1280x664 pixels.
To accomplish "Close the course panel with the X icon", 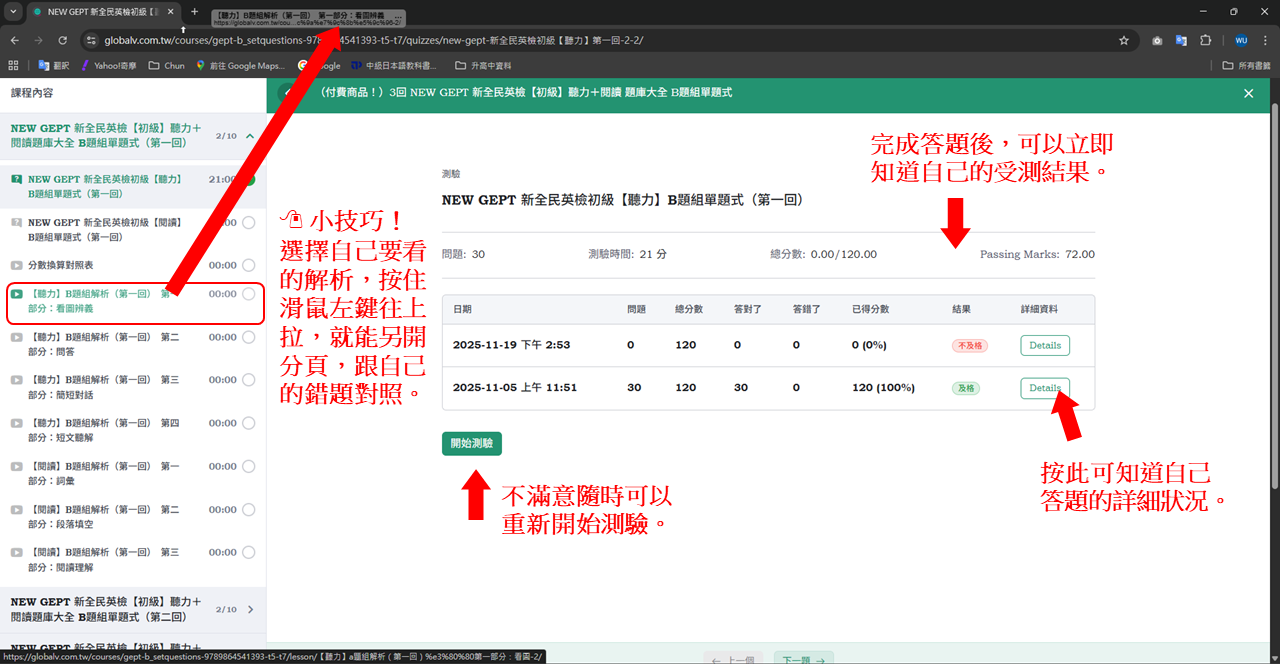I will point(1248,93).
